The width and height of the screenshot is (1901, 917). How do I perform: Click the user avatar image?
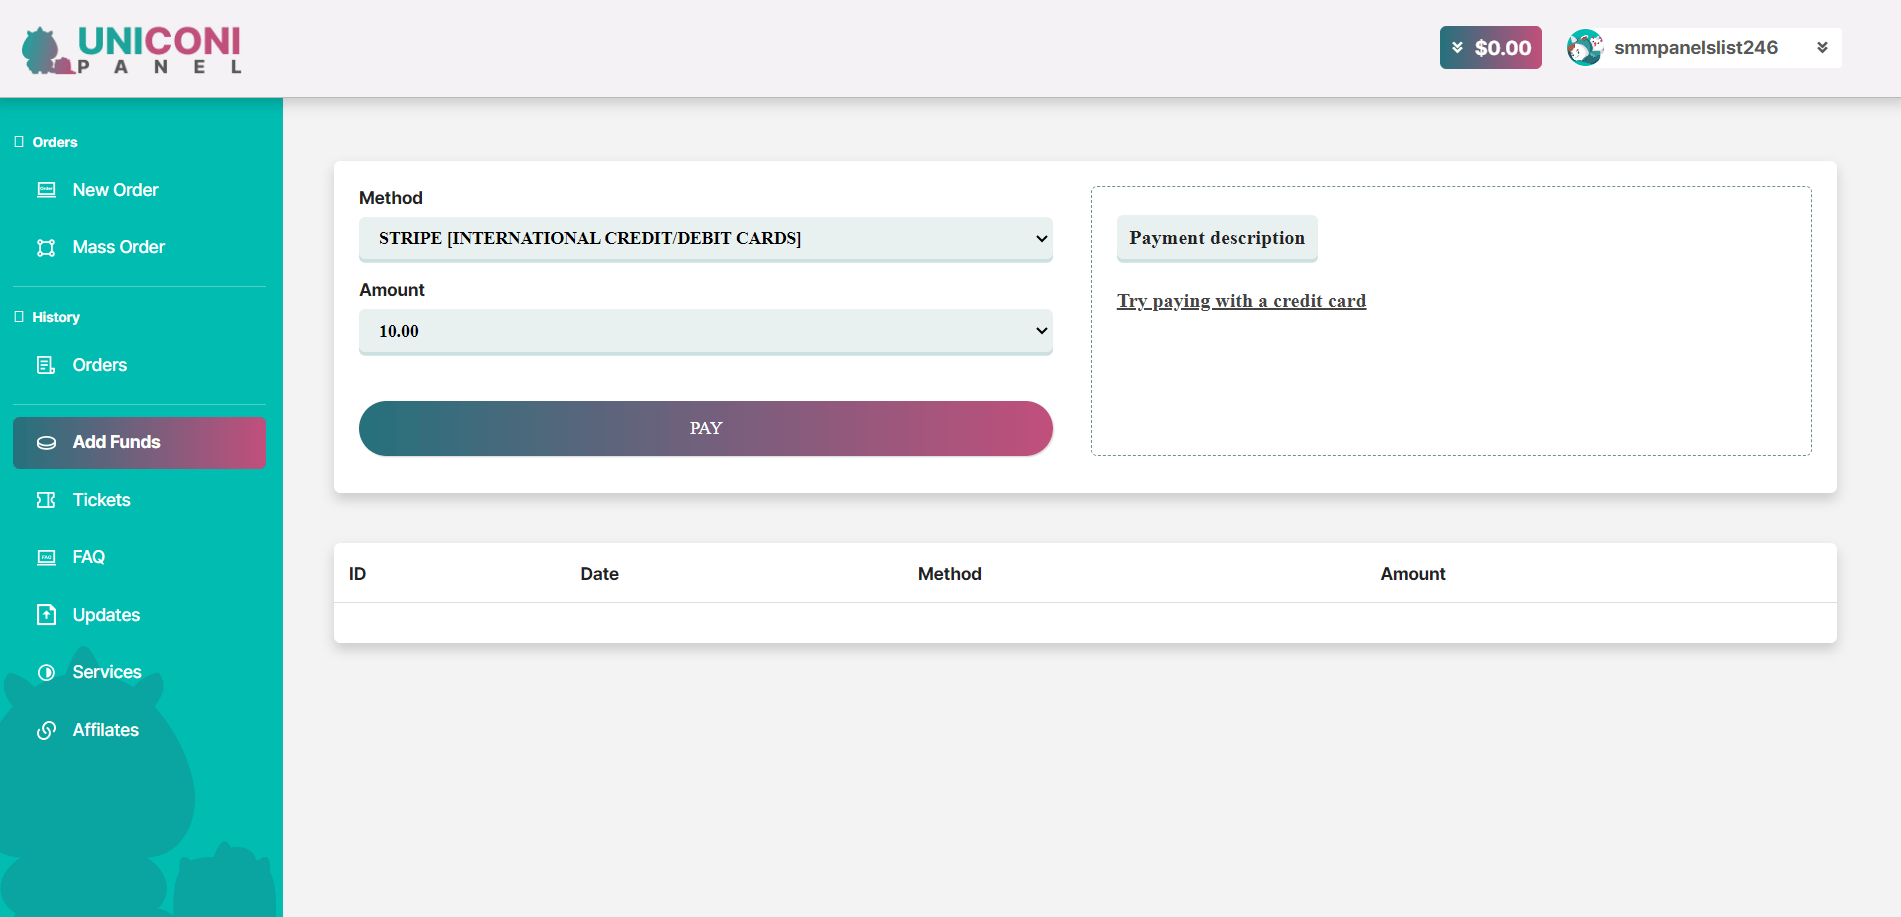[x=1585, y=48]
